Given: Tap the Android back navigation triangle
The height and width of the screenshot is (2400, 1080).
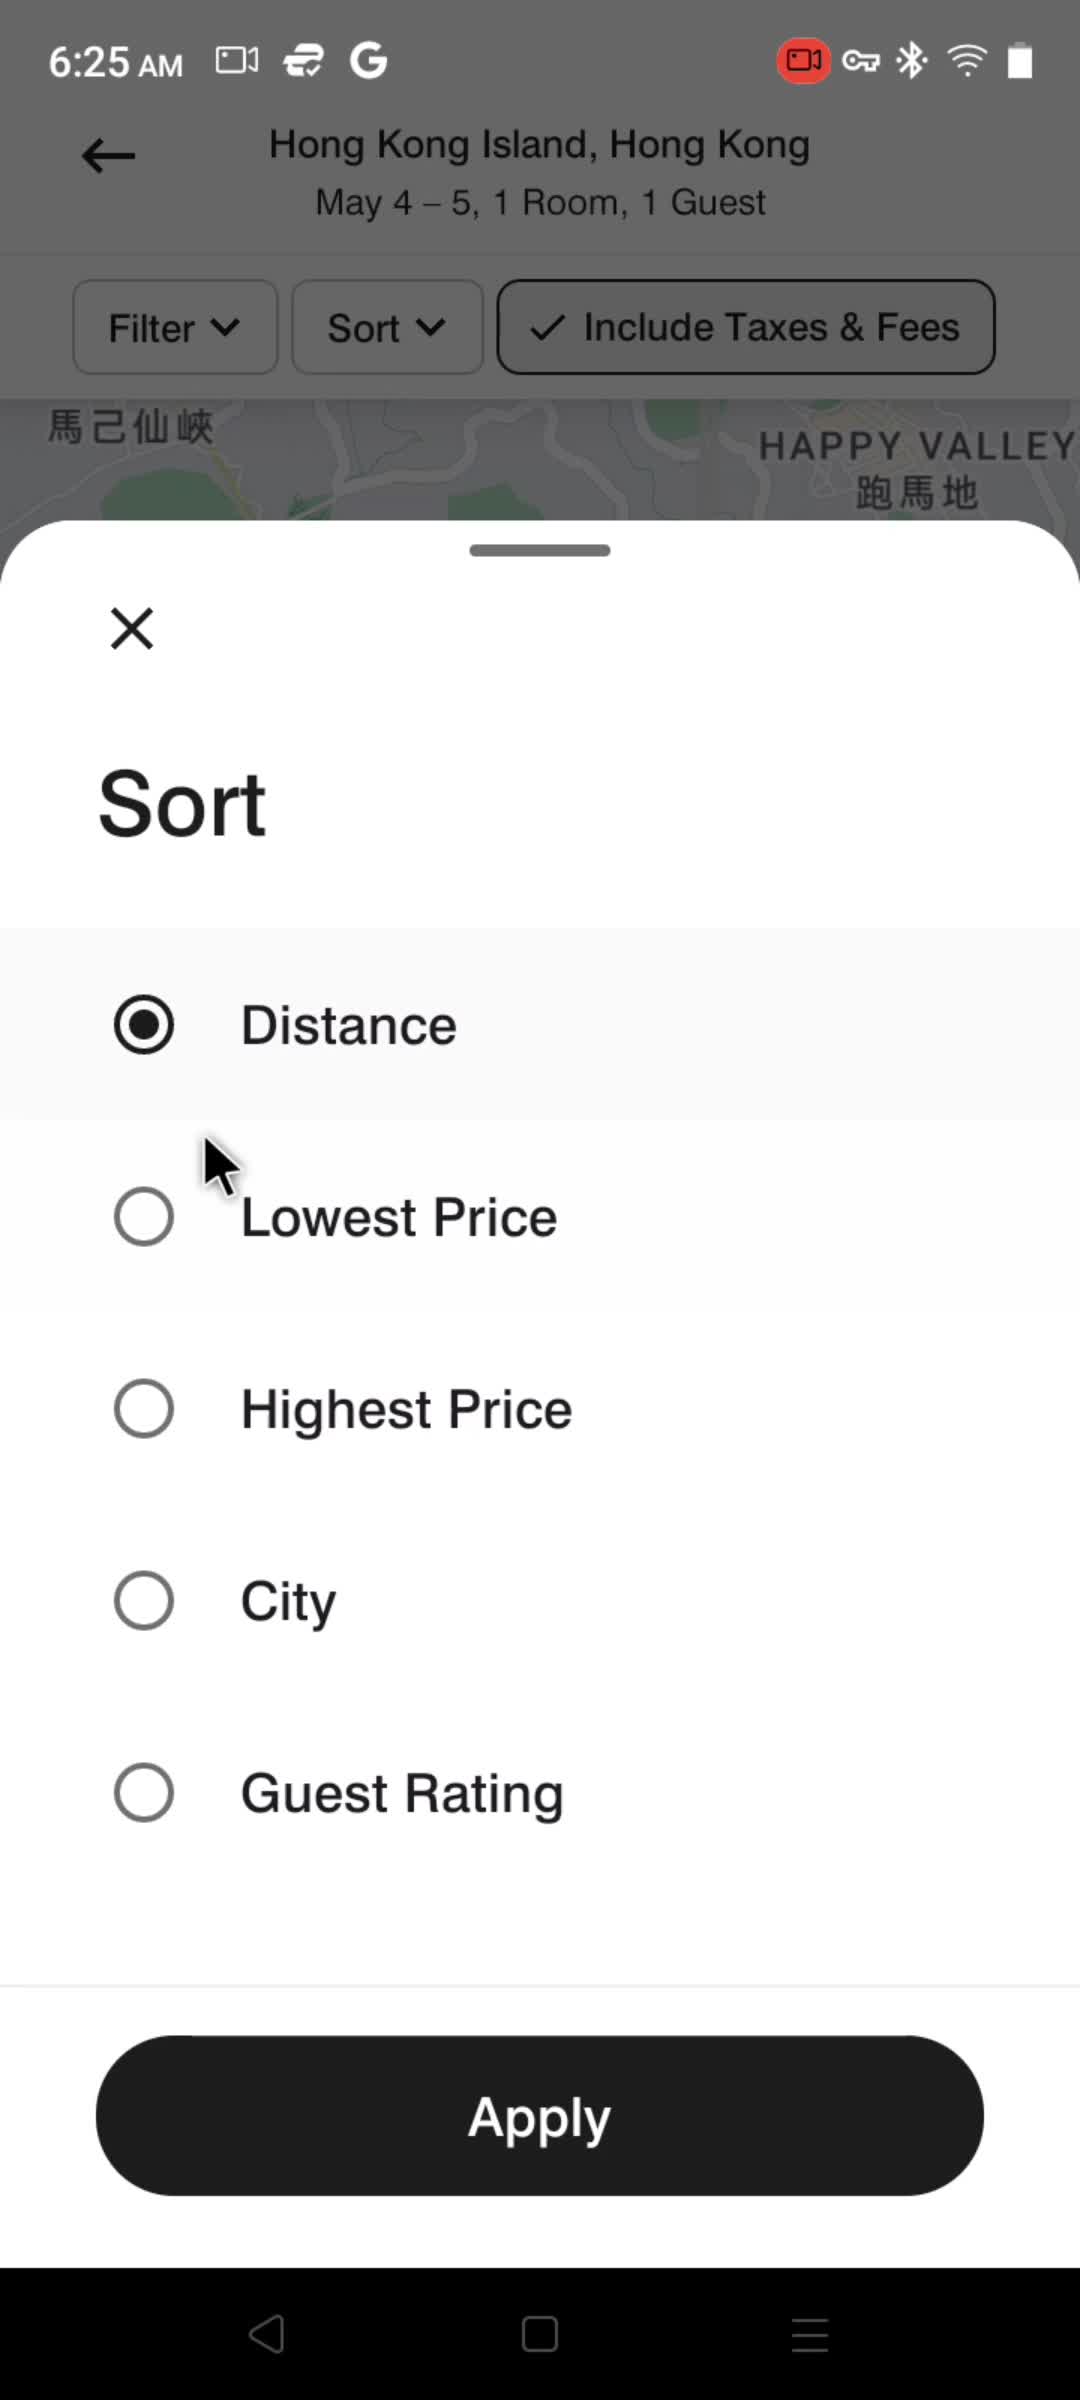Looking at the screenshot, I should pos(267,2334).
